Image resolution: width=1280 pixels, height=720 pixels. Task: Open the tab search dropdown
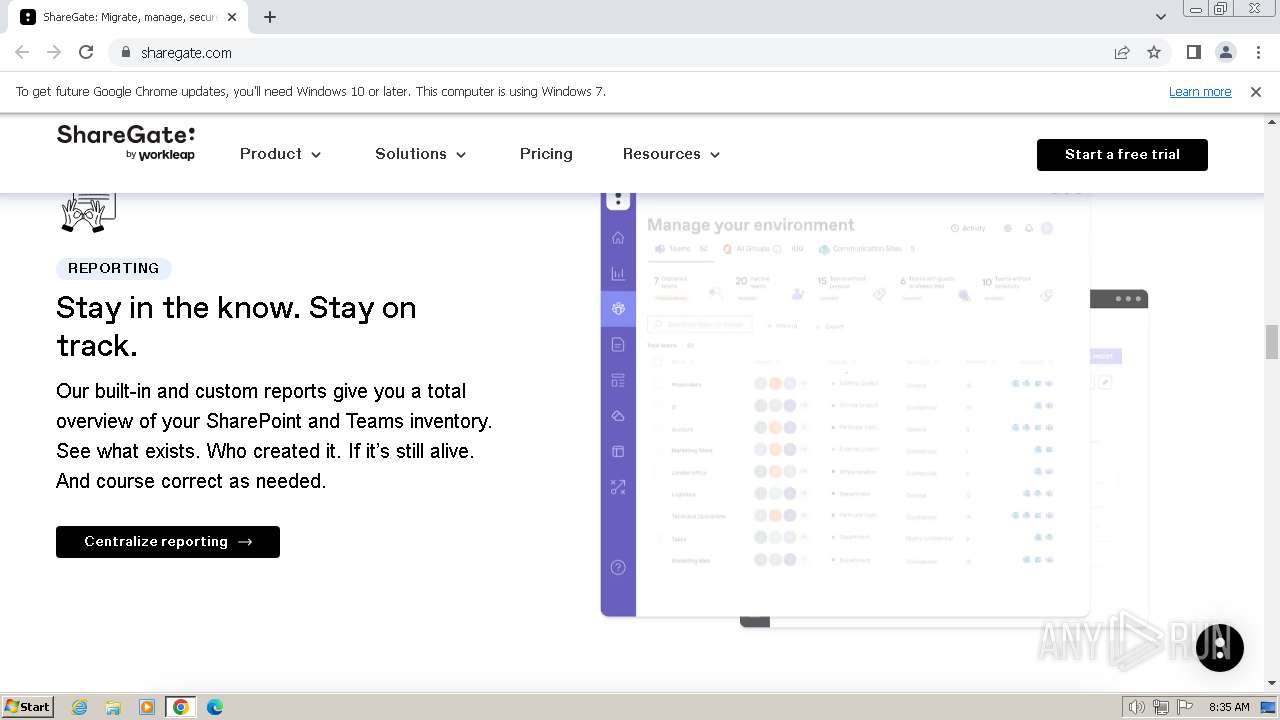(1161, 17)
